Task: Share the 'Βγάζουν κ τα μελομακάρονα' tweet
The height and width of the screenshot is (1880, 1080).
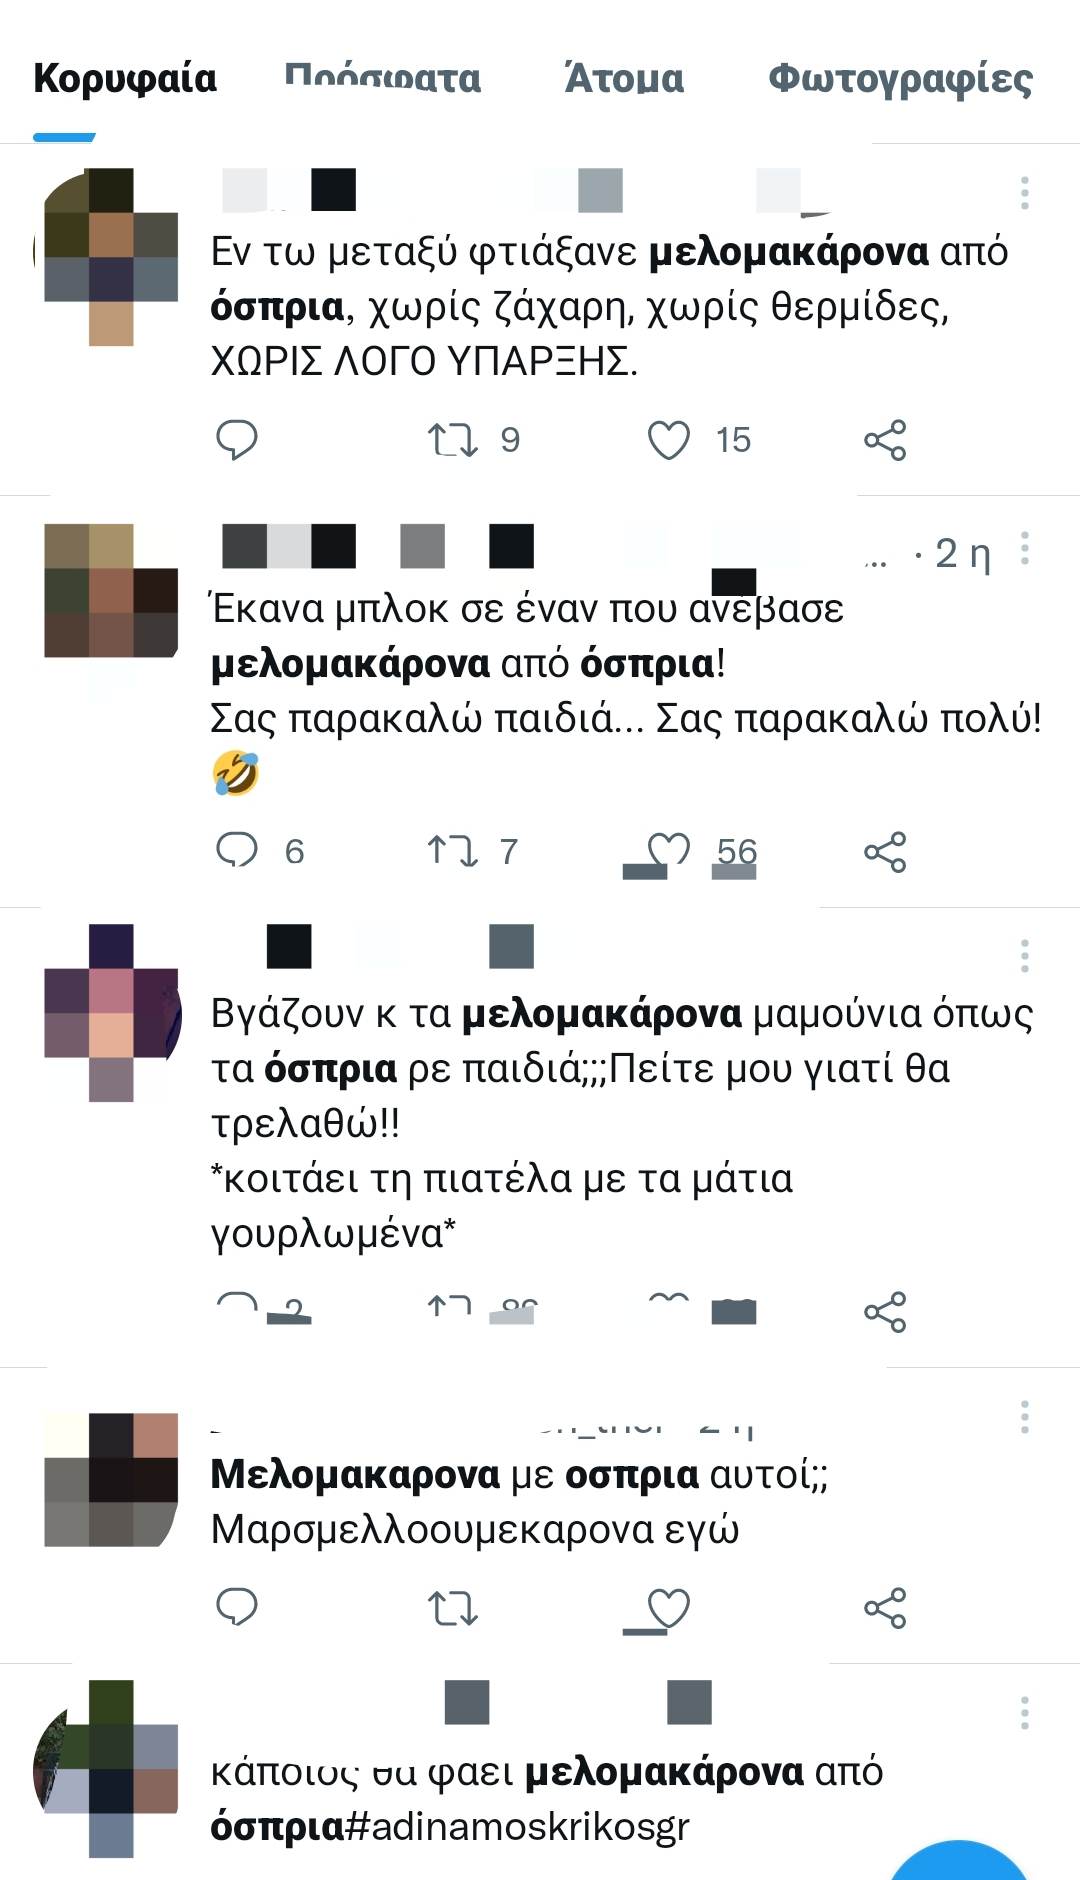Action: point(885,1312)
